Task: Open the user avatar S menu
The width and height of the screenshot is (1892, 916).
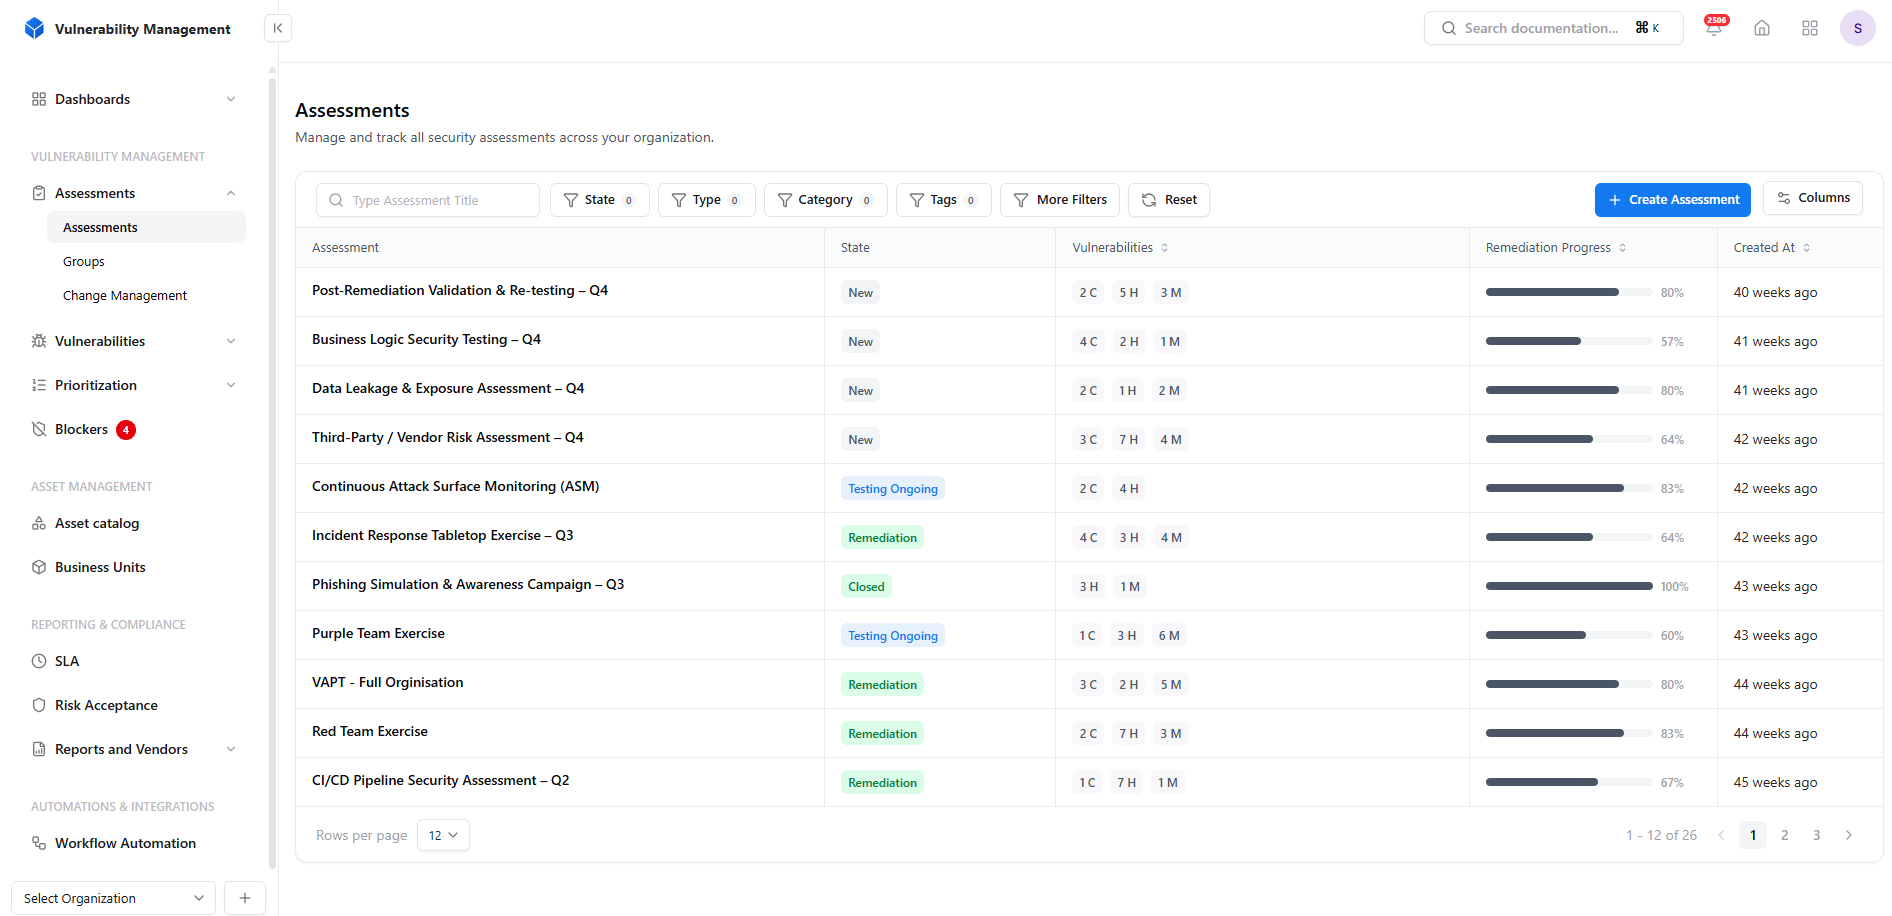Action: click(1858, 28)
